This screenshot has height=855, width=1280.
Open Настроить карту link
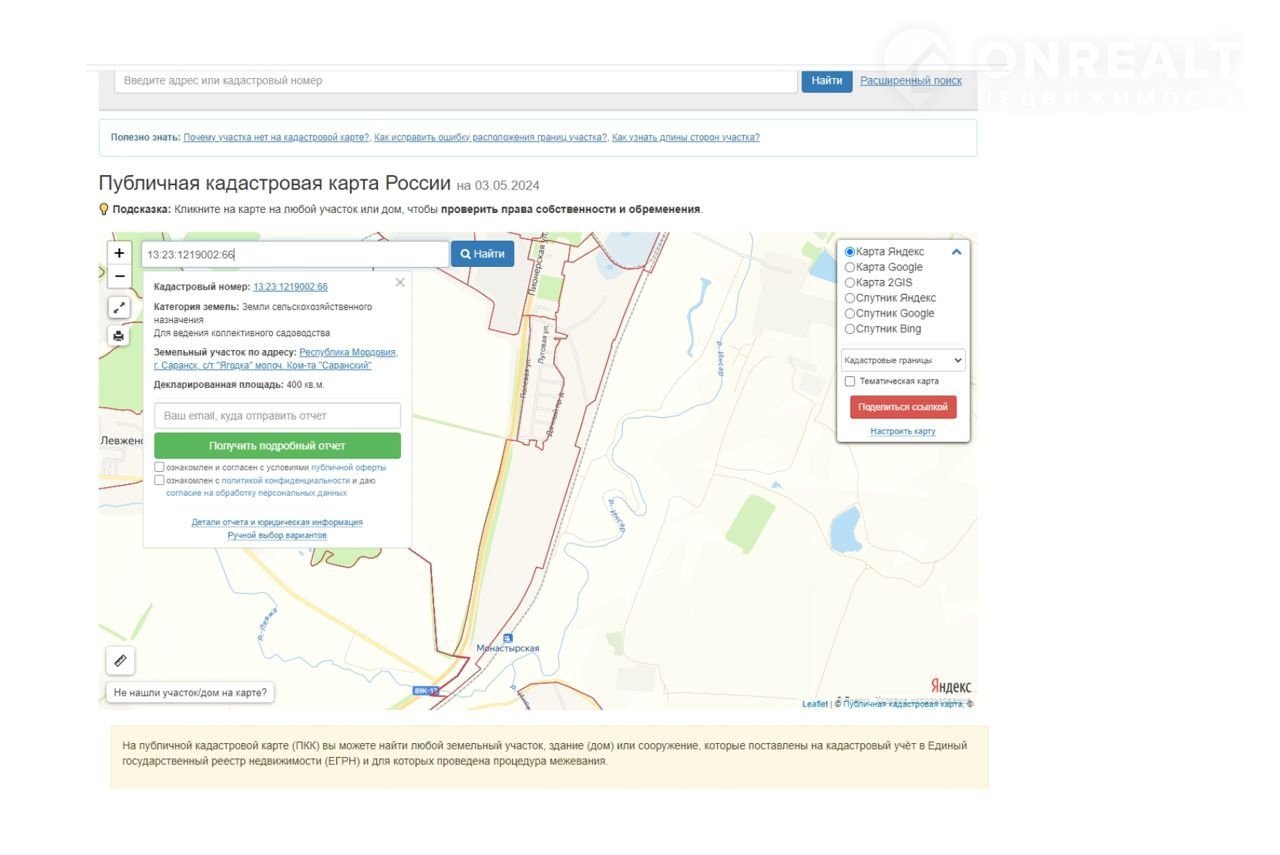[902, 431]
